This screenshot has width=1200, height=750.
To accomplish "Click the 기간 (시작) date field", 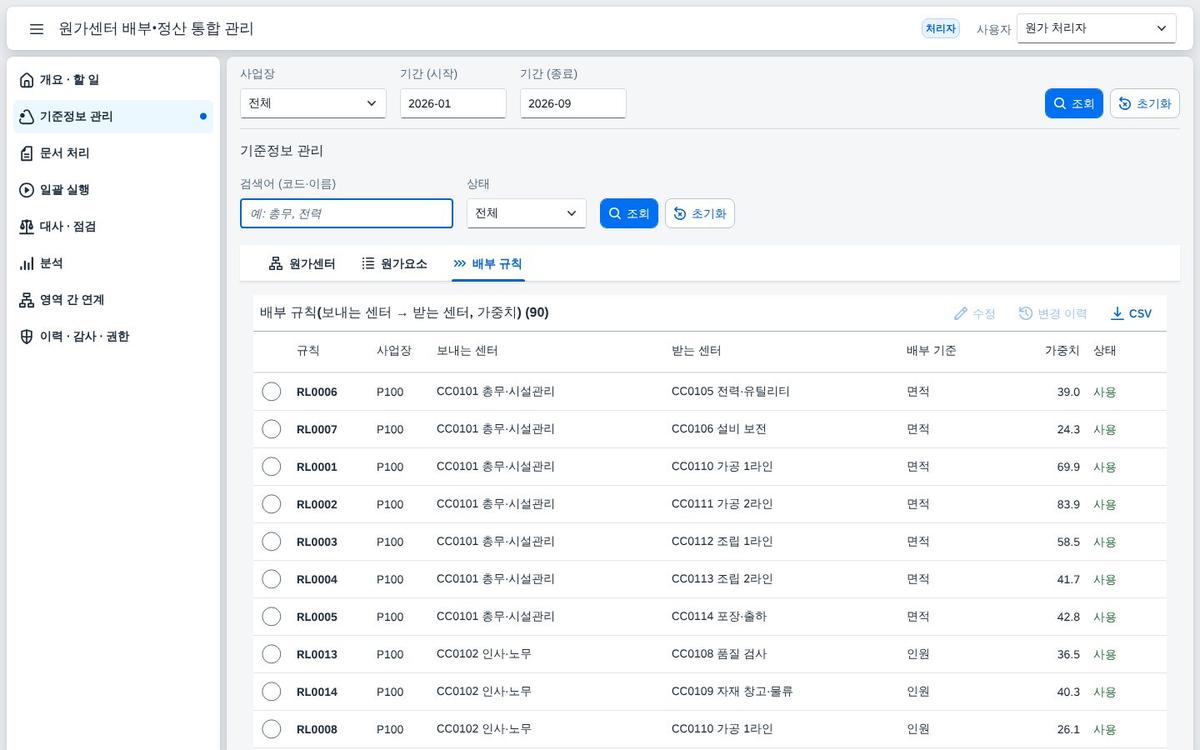I will pos(453,103).
